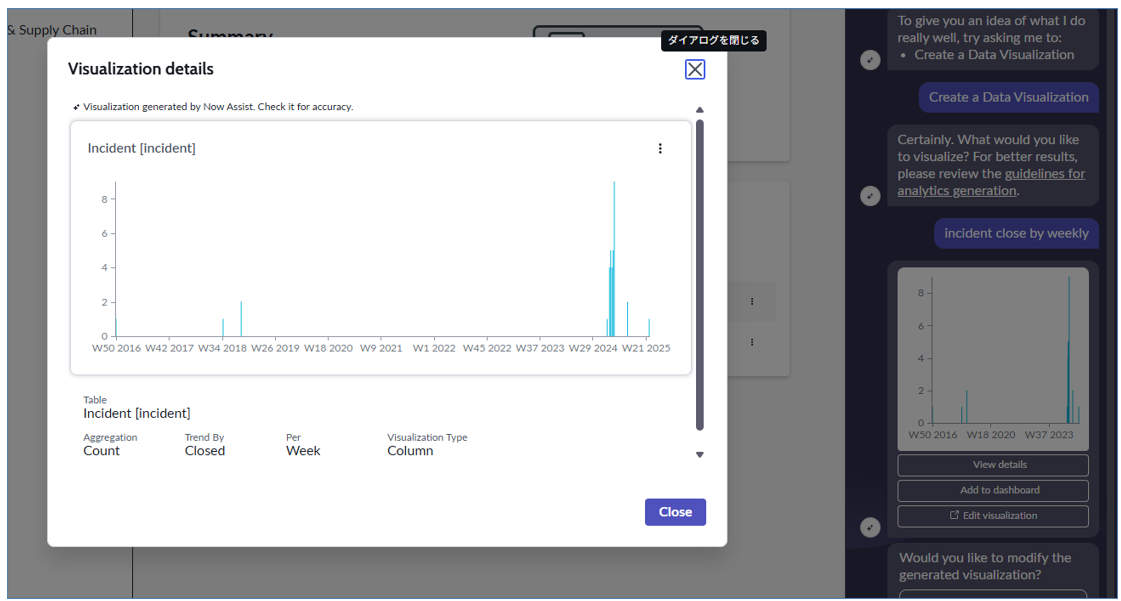Click the tallest column bar in chart
This screenshot has width=1121, height=601.
tap(614, 259)
